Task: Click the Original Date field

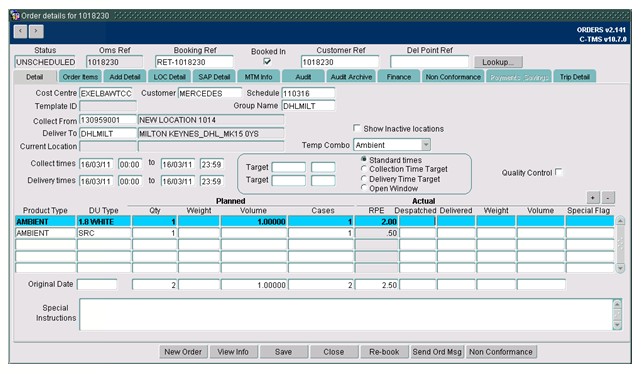Action: coord(97,284)
